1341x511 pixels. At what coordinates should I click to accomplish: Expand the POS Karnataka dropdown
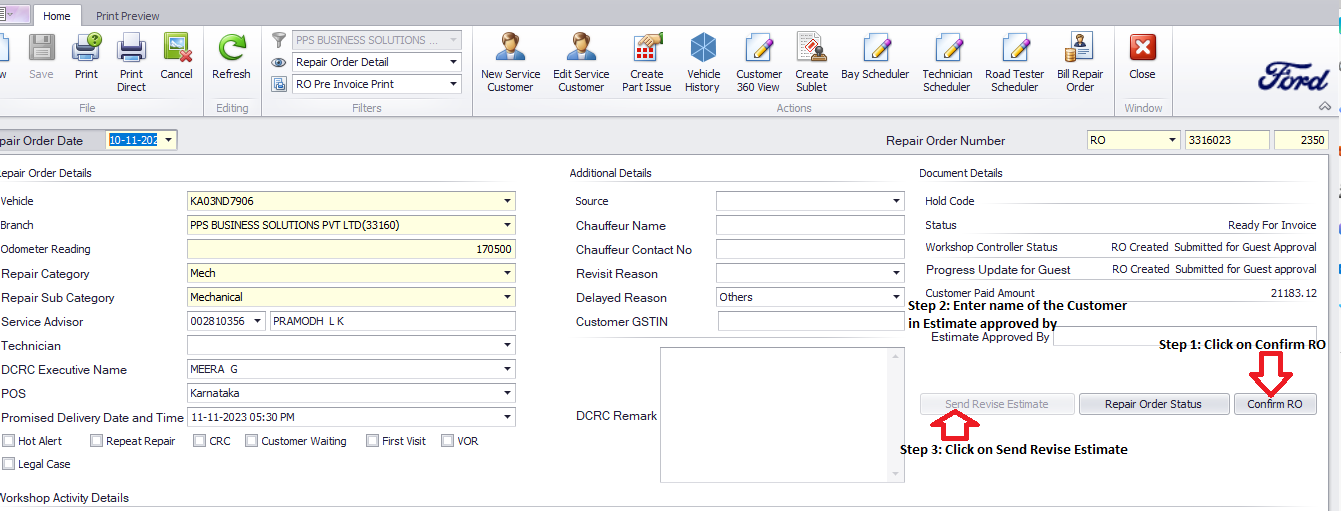click(x=508, y=393)
